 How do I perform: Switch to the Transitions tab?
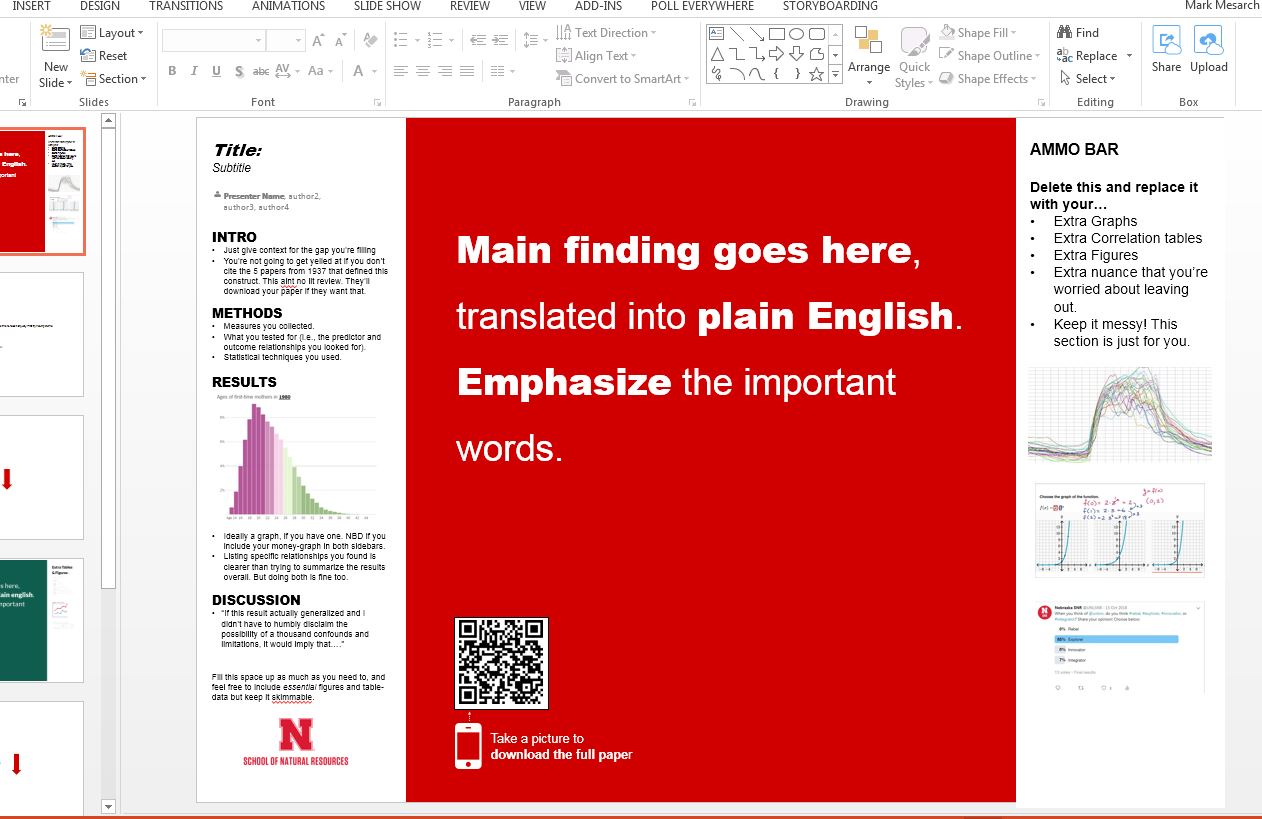(186, 6)
